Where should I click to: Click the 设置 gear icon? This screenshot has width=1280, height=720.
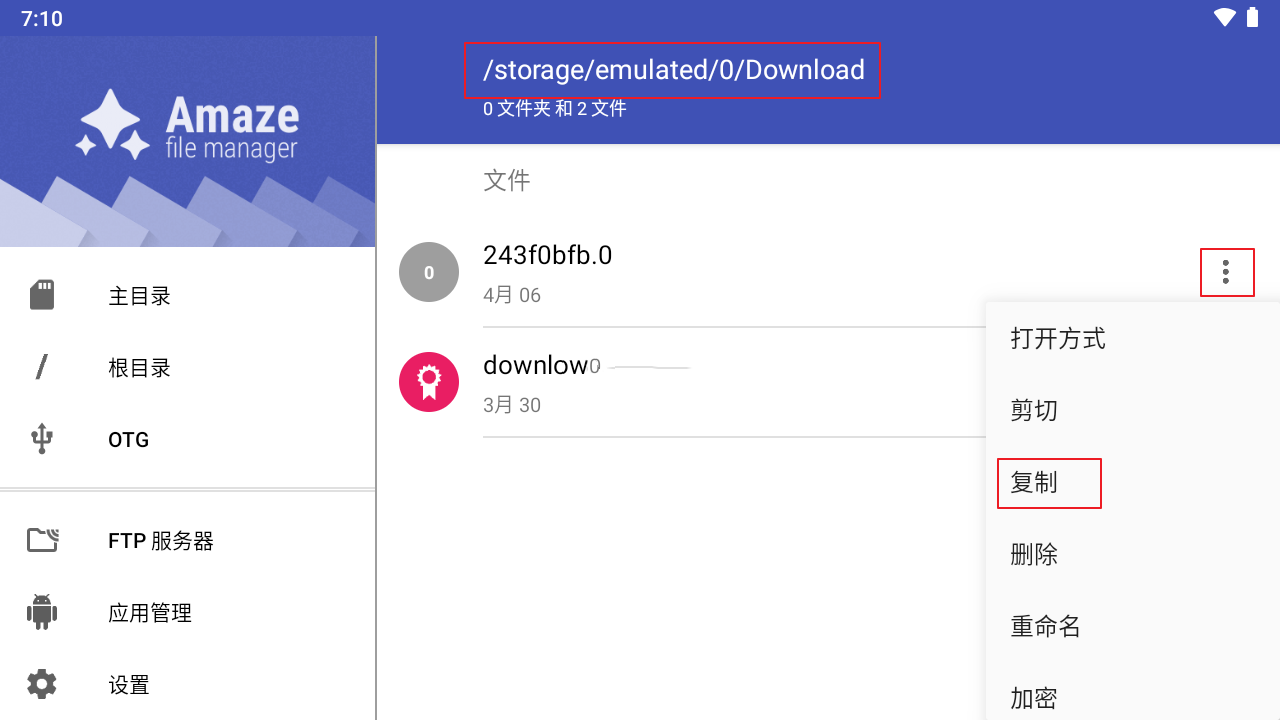coord(42,685)
